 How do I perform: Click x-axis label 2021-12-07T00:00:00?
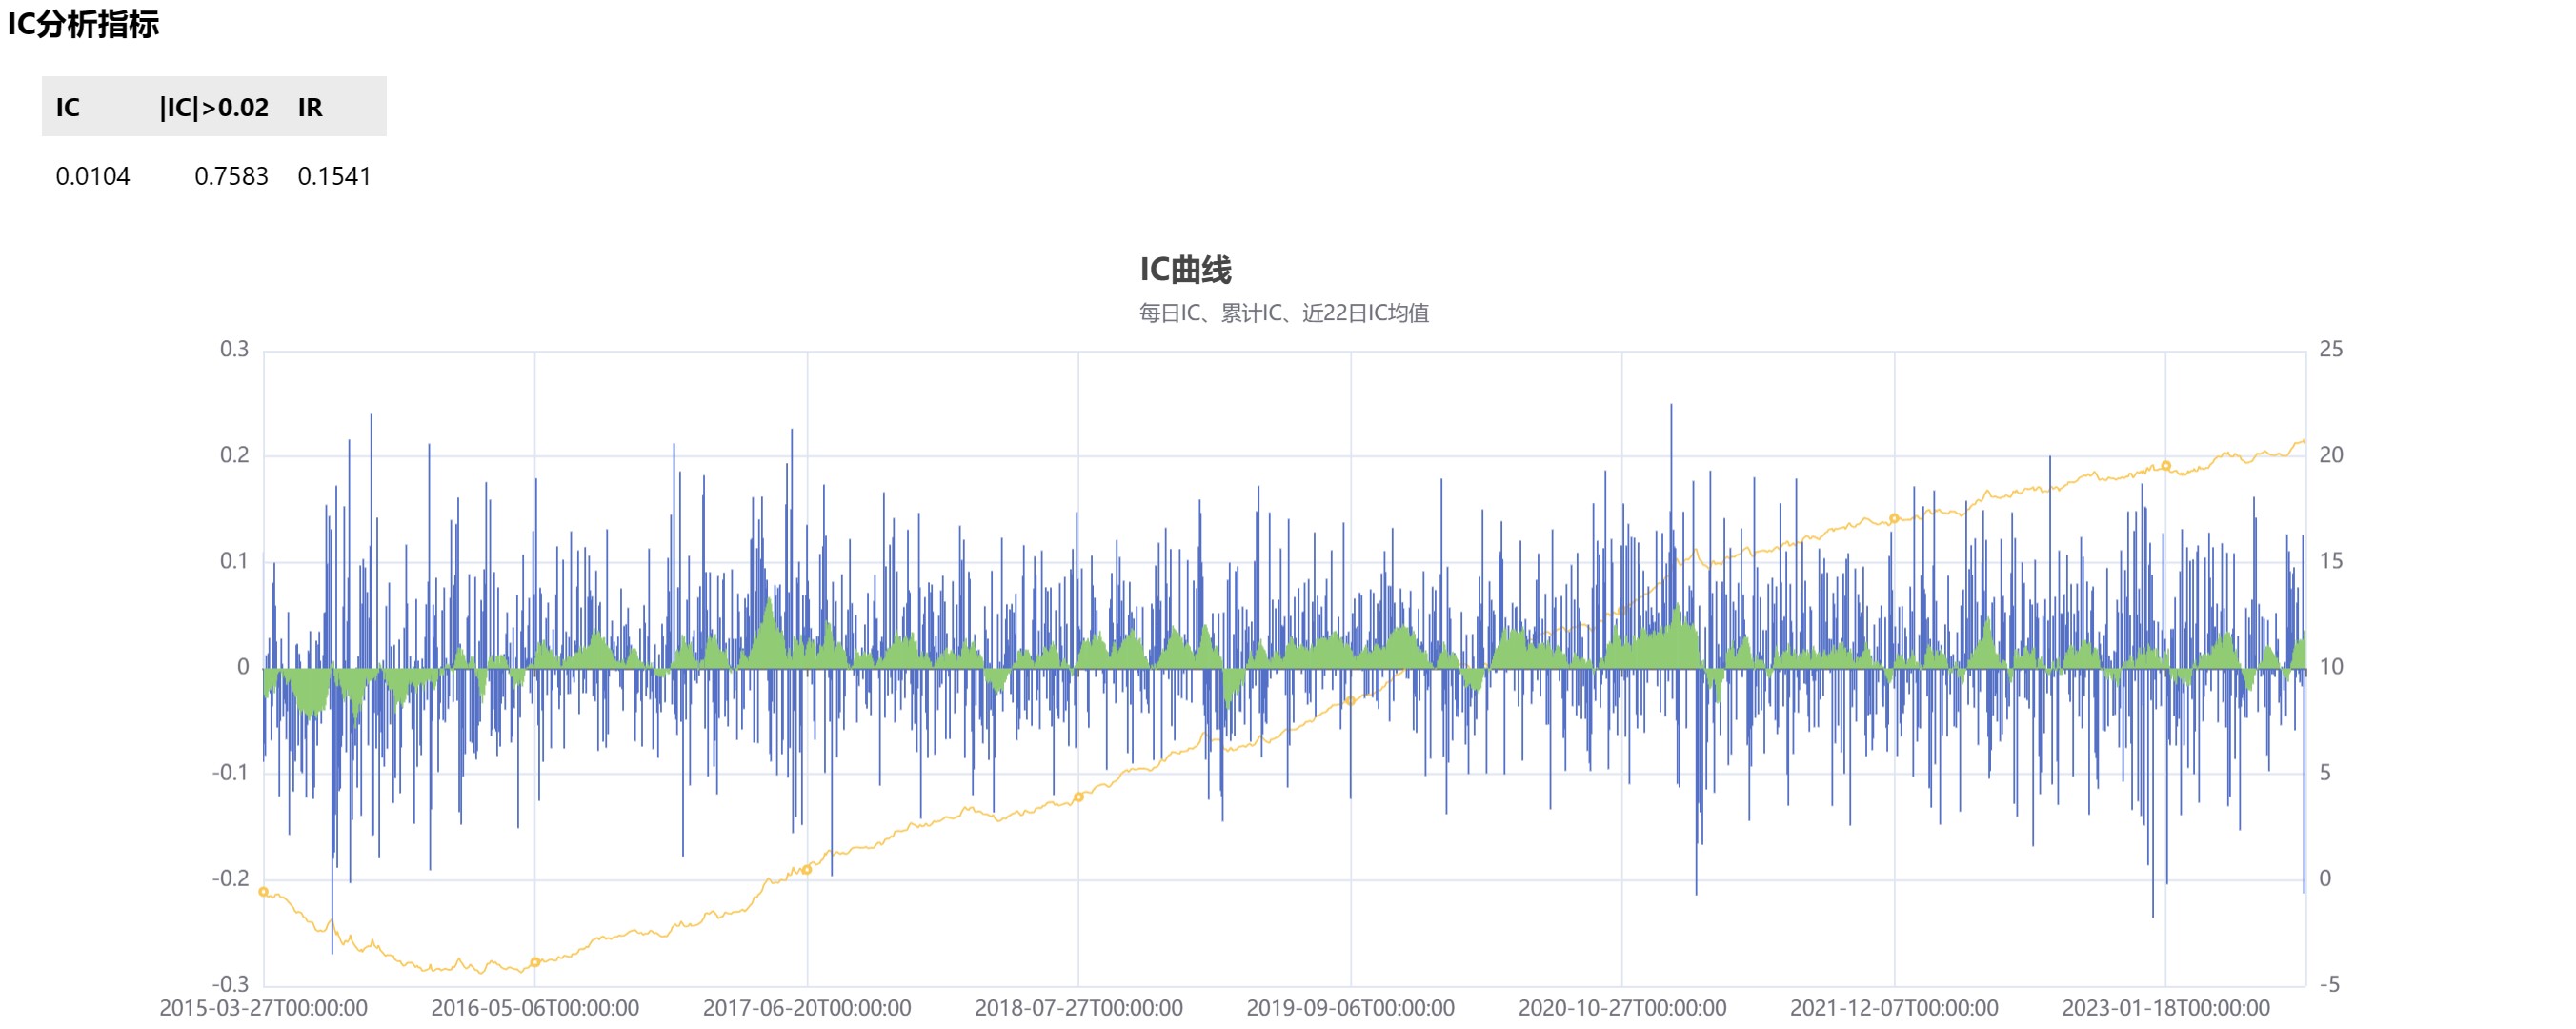click(x=1894, y=1008)
